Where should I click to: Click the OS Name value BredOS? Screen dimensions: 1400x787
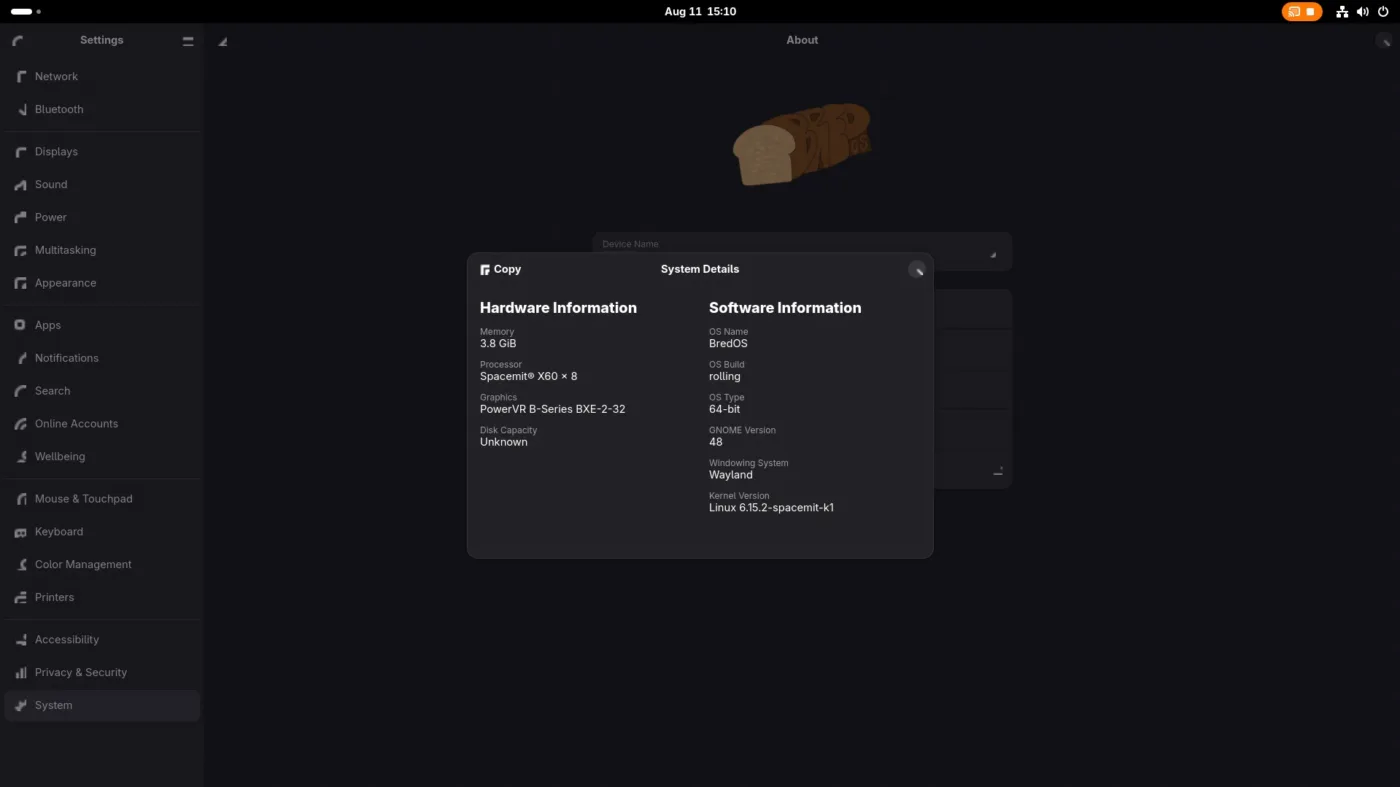click(728, 344)
